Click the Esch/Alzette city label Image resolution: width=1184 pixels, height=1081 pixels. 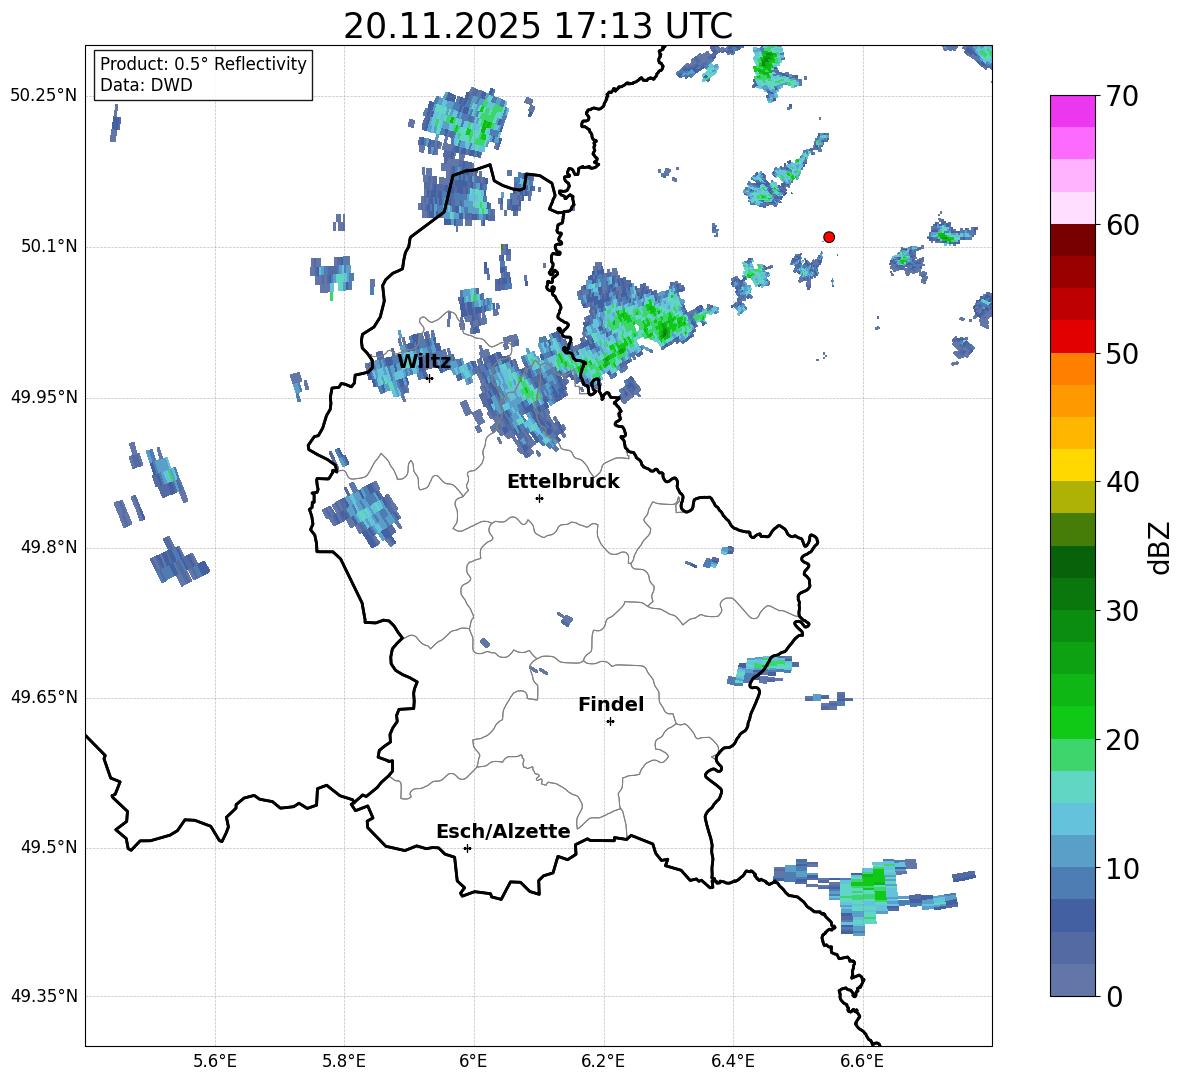click(503, 831)
